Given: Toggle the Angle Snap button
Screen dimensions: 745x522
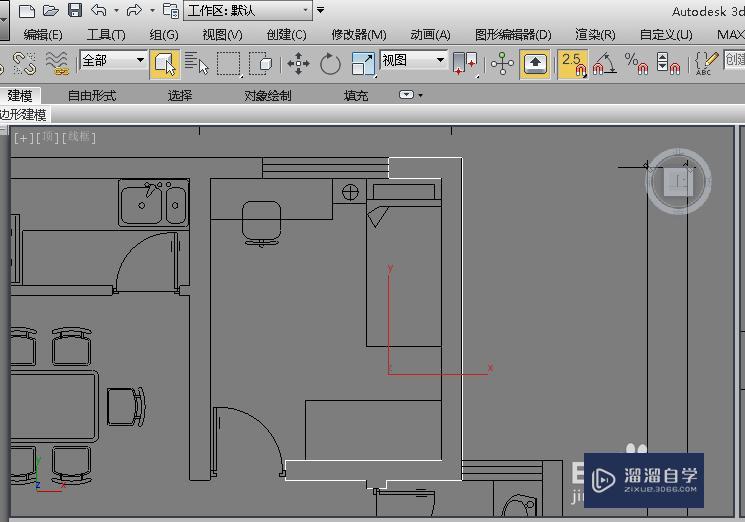Looking at the screenshot, I should [604, 64].
